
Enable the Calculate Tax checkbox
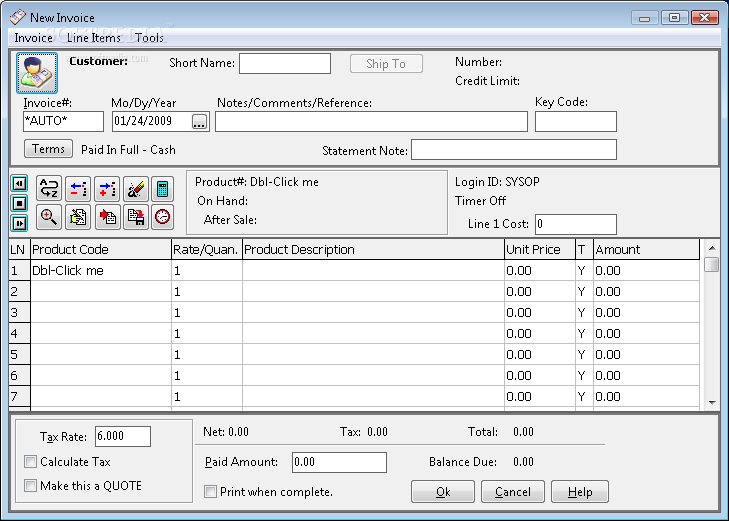point(31,462)
